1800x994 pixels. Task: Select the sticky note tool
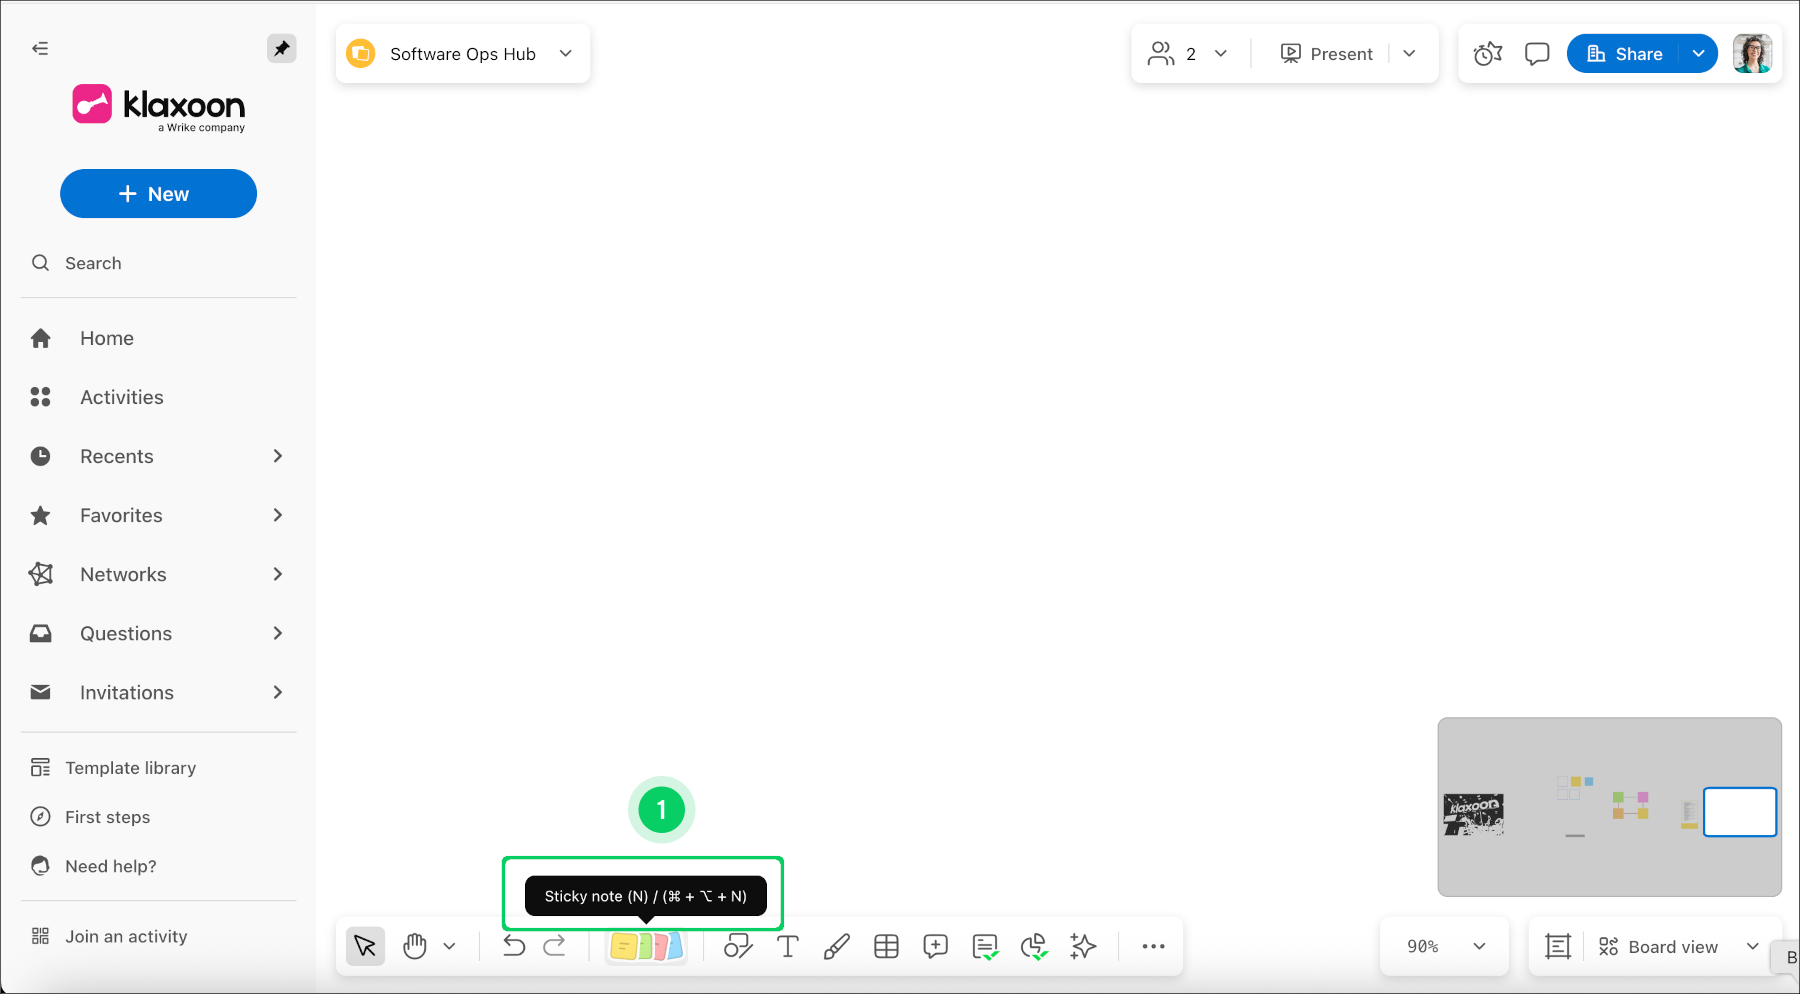624,946
